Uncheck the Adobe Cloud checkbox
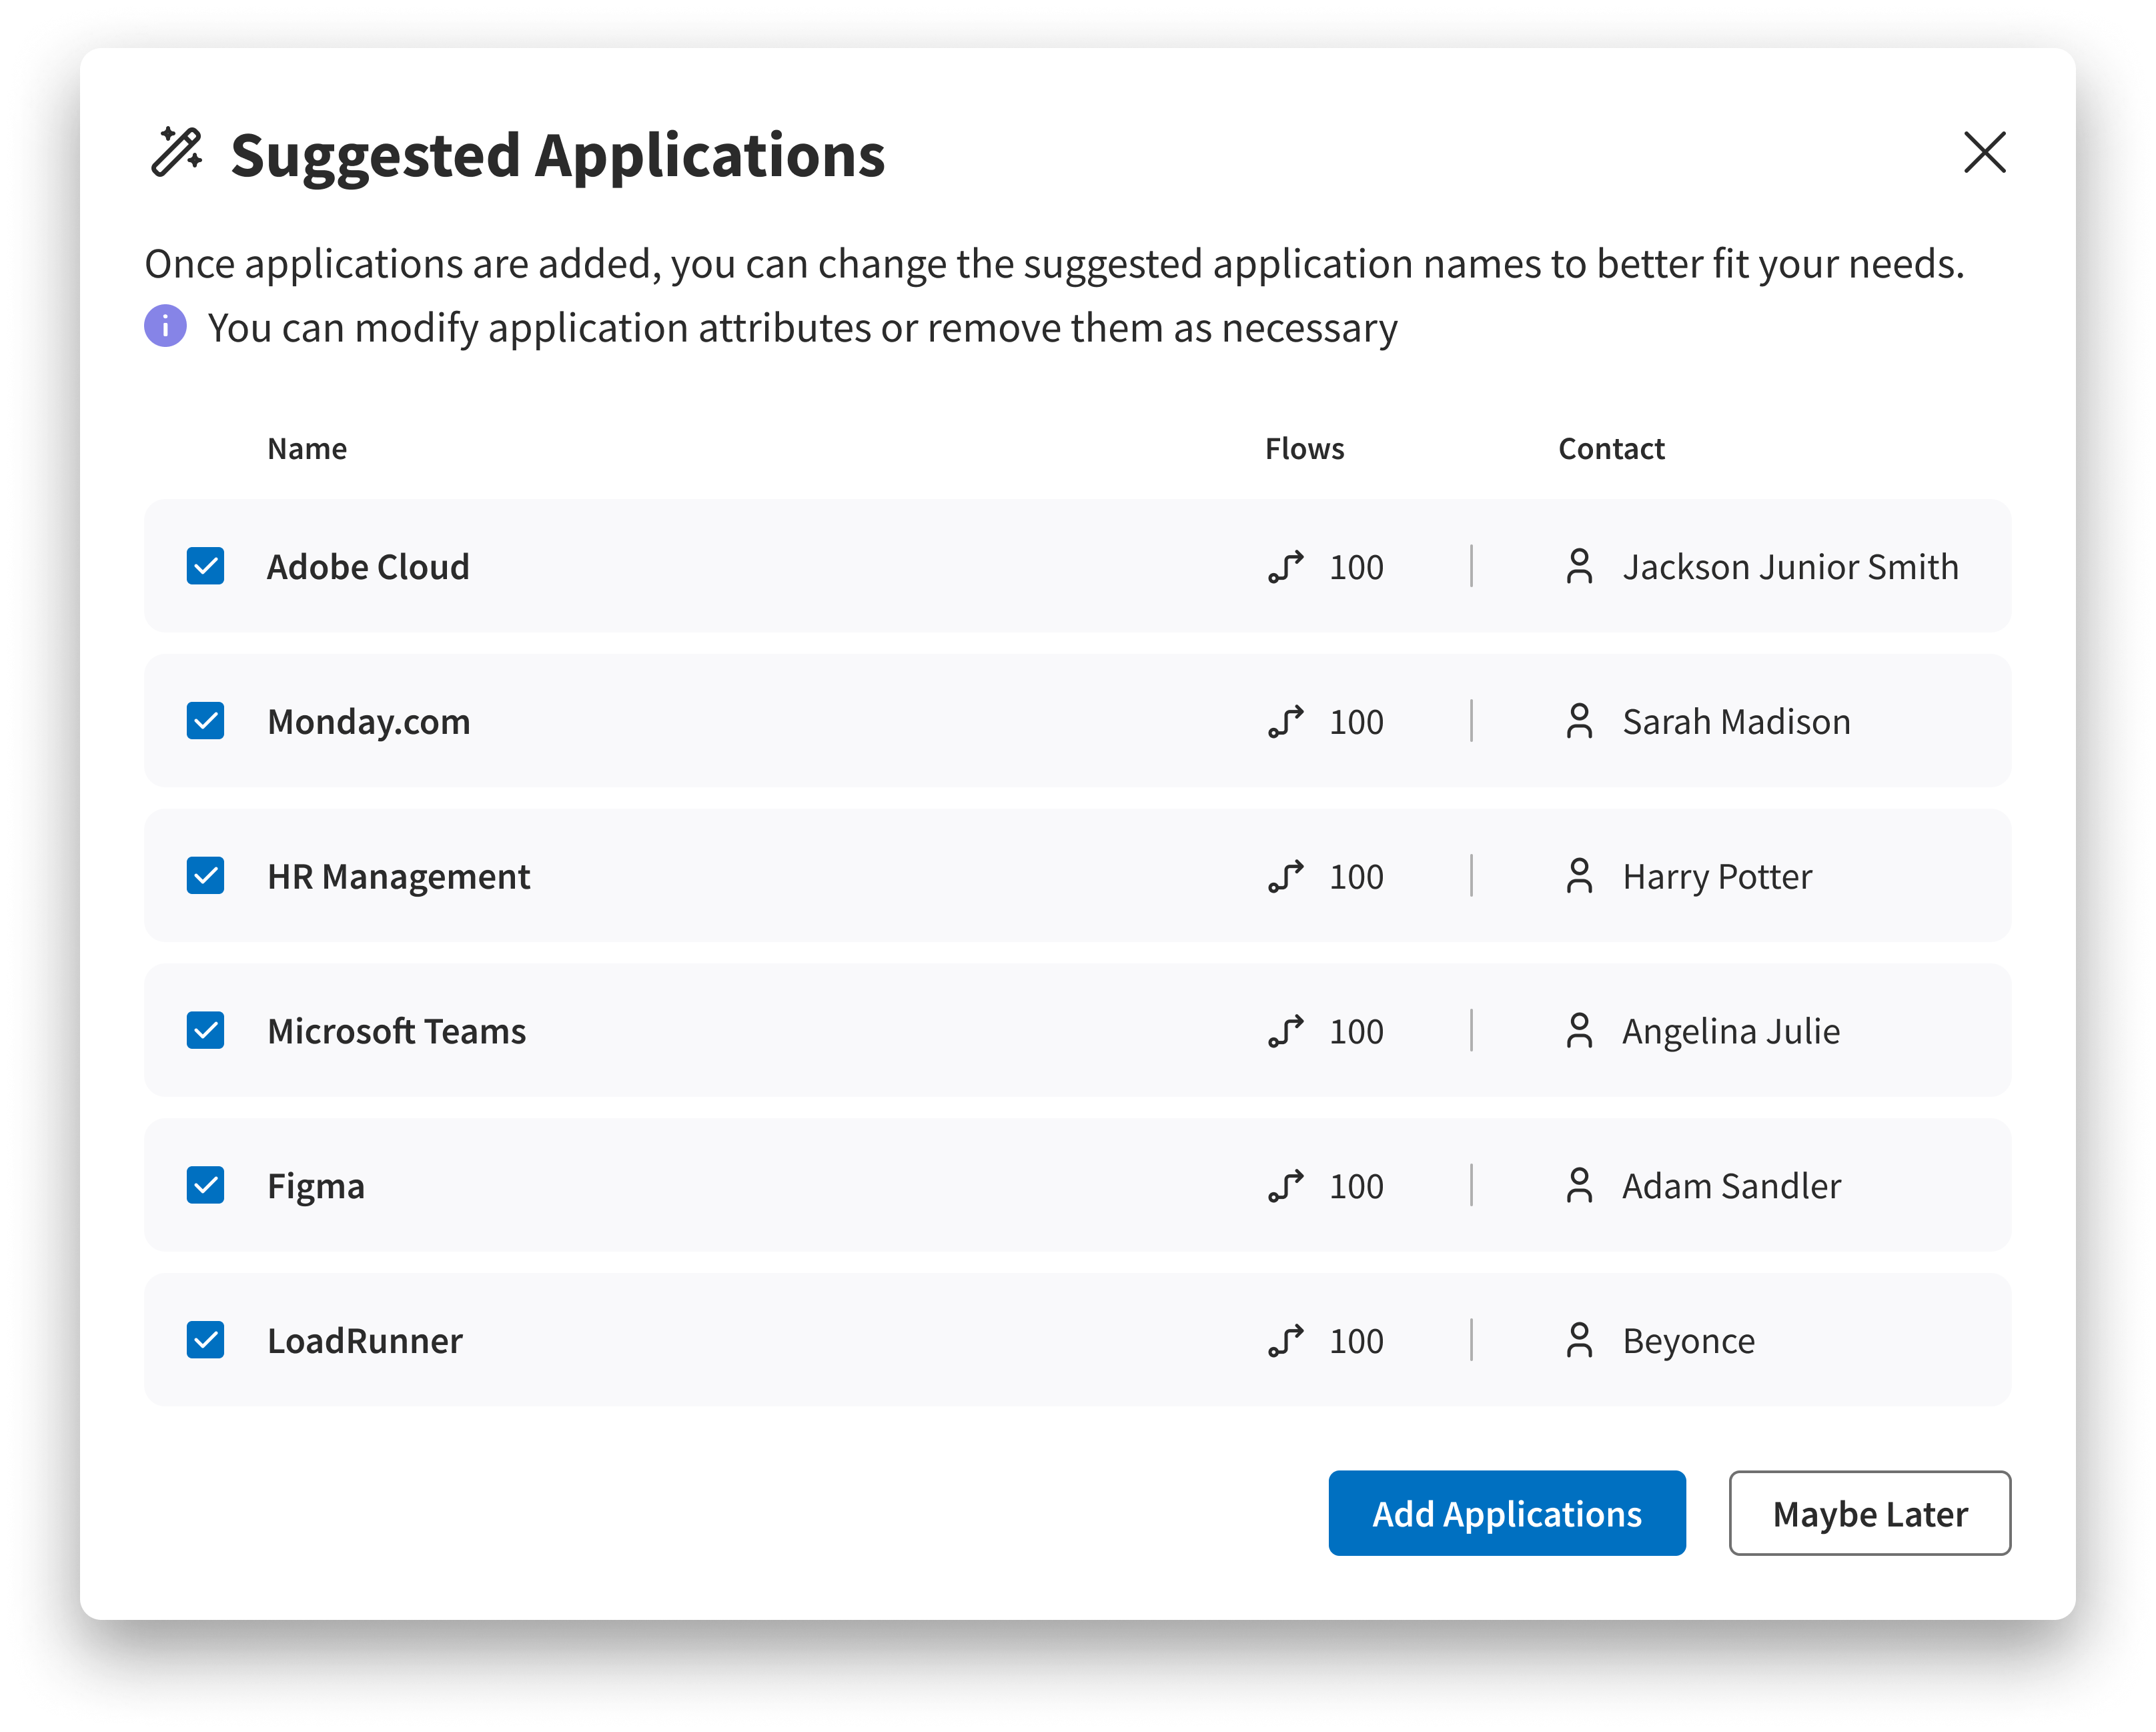This screenshot has height=1732, width=2156. coord(205,566)
